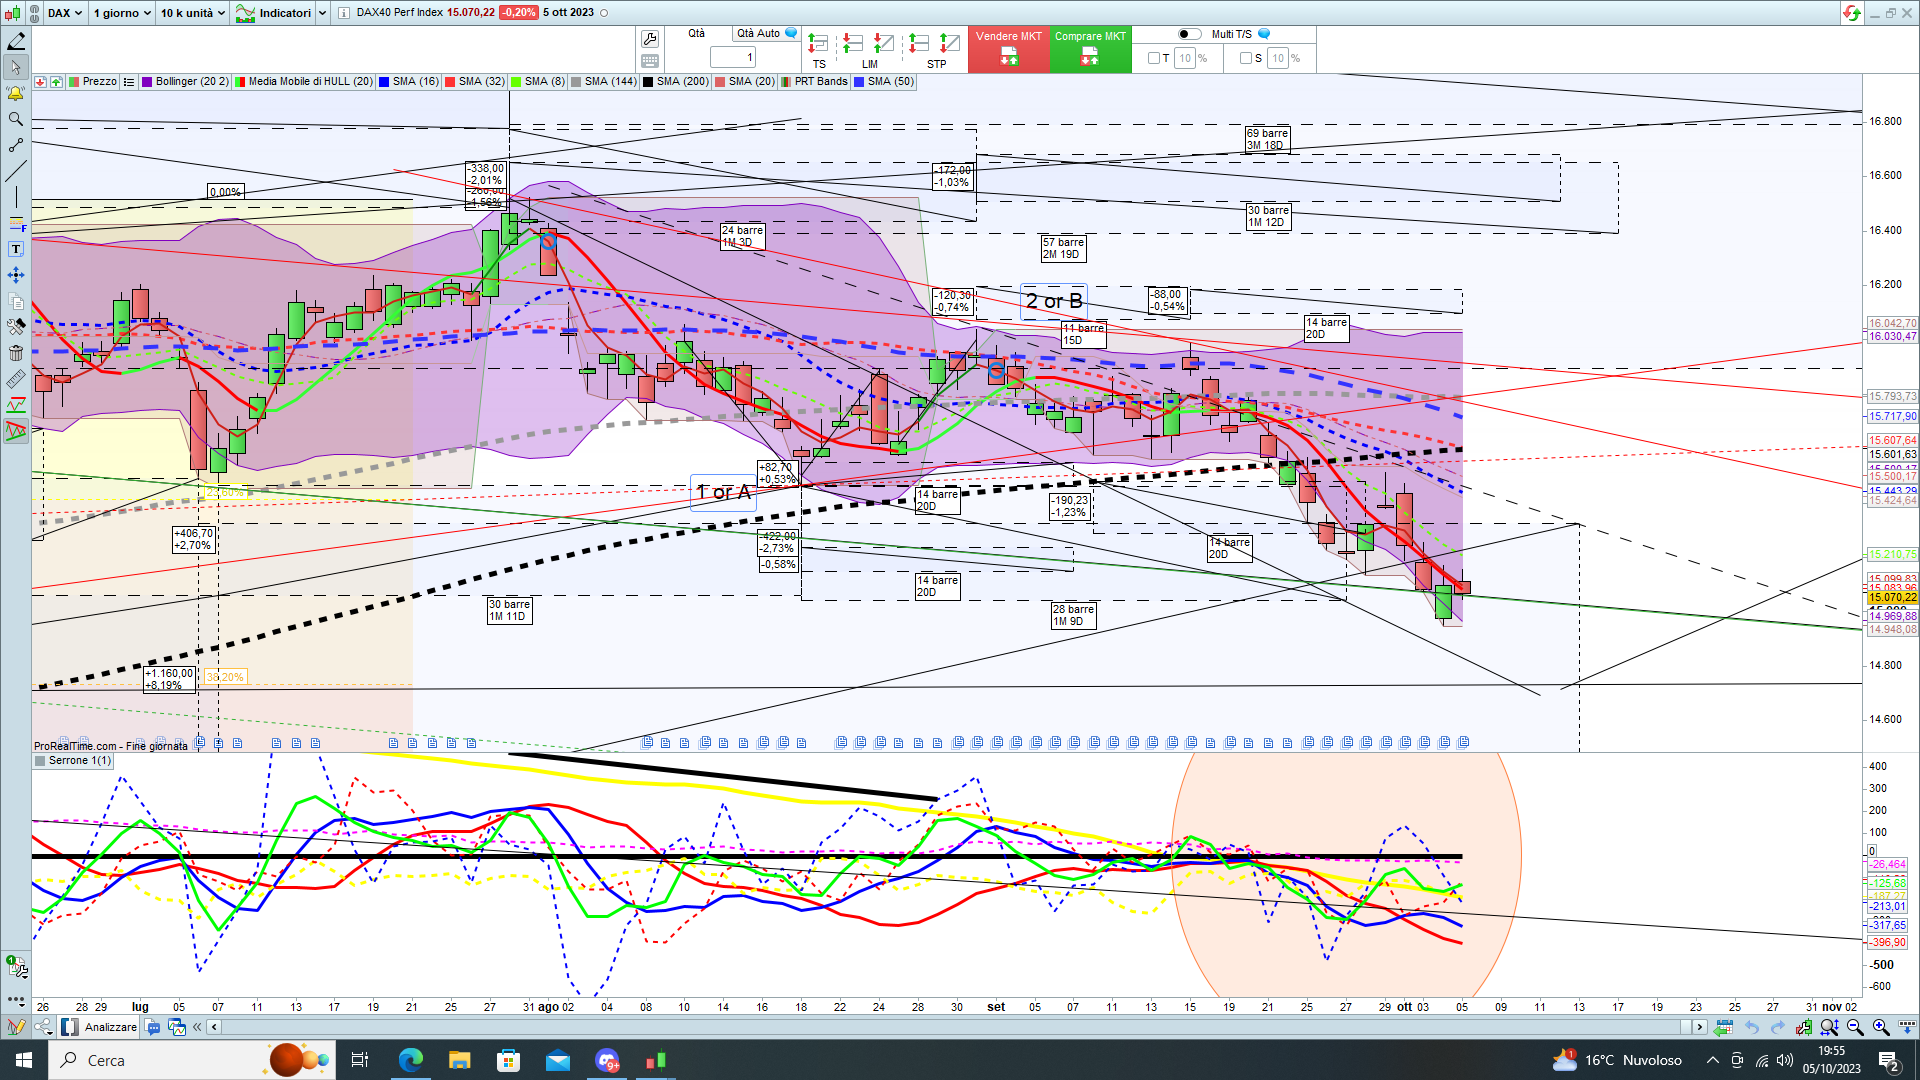Image resolution: width=1920 pixels, height=1080 pixels.
Task: Click the horizontal scrollbar left arrow
Action: [214, 1027]
